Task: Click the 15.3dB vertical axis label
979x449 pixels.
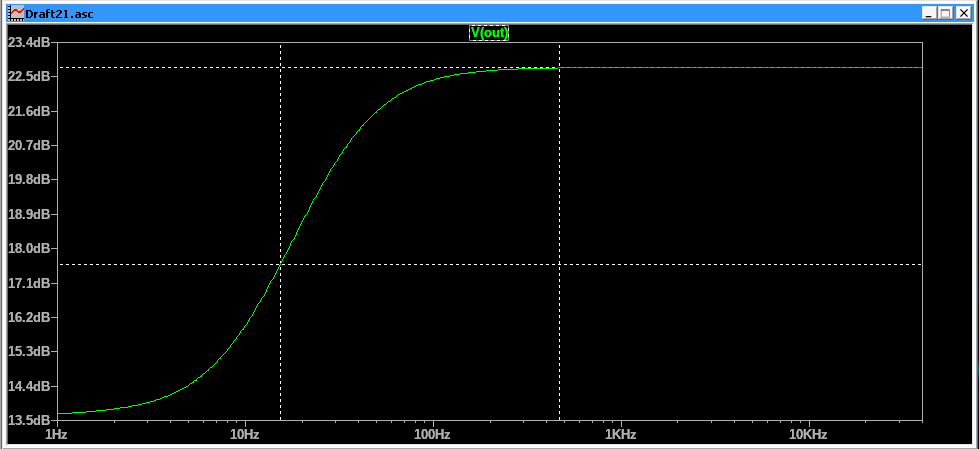Action: click(28, 352)
